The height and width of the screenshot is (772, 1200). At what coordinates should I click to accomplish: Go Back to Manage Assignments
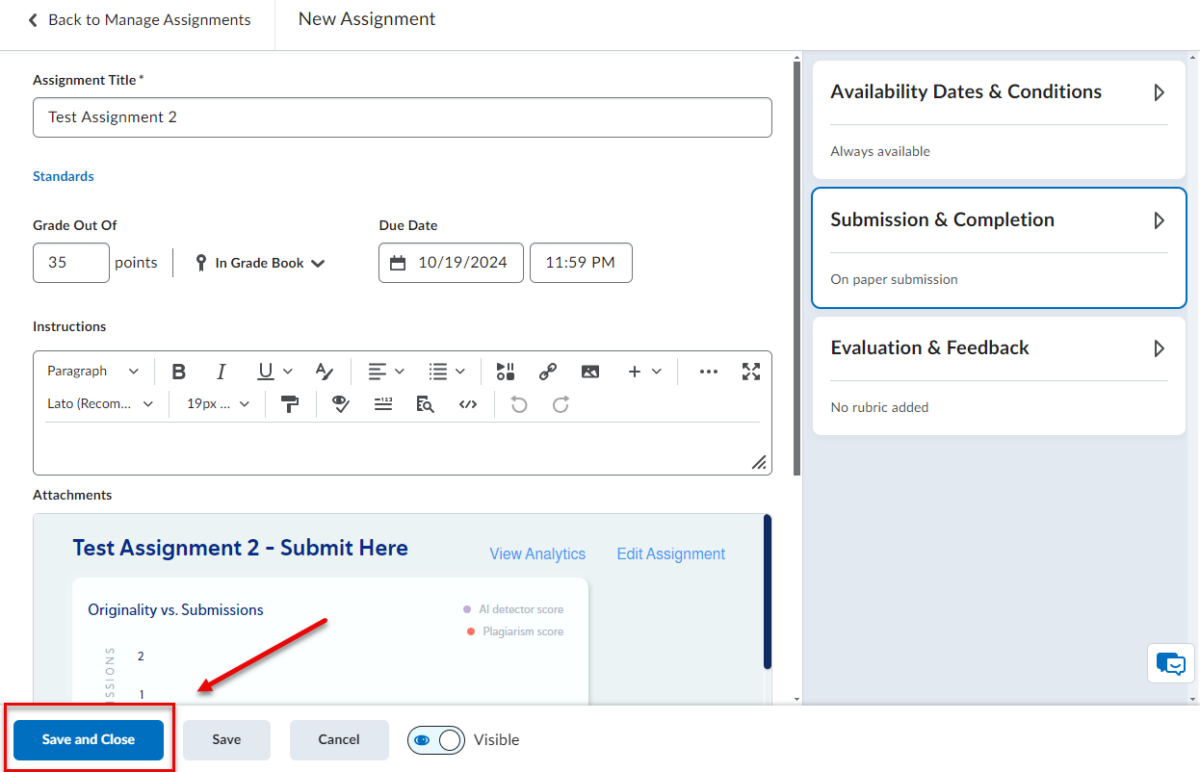[x=140, y=18]
